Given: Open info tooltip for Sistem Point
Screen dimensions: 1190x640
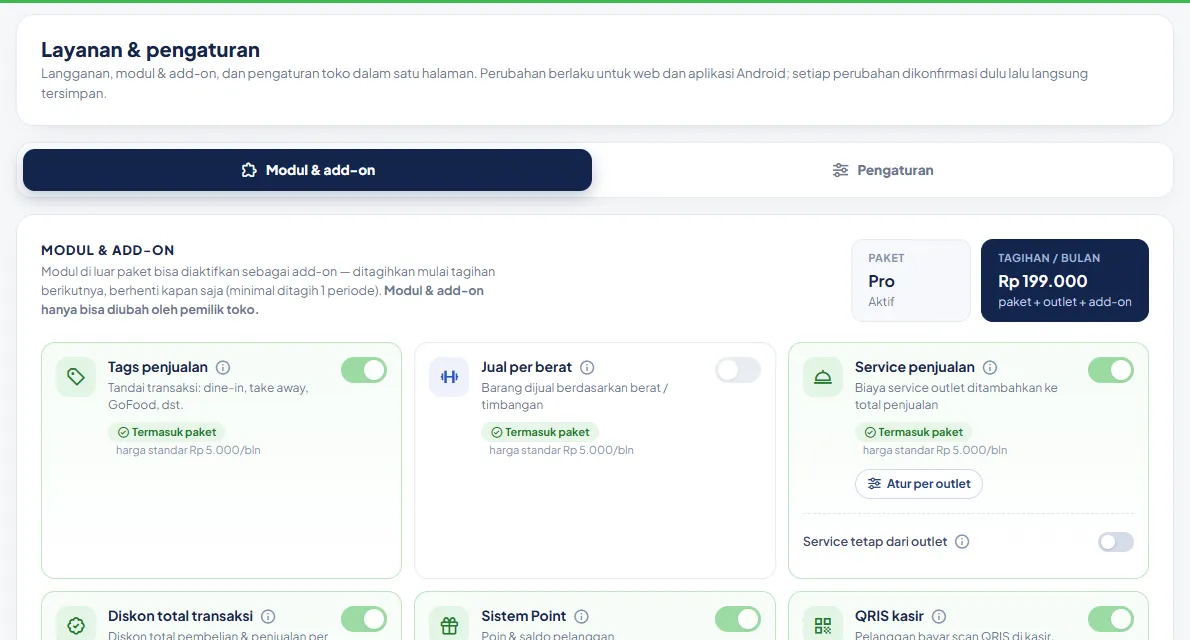Looking at the screenshot, I should [x=581, y=616].
